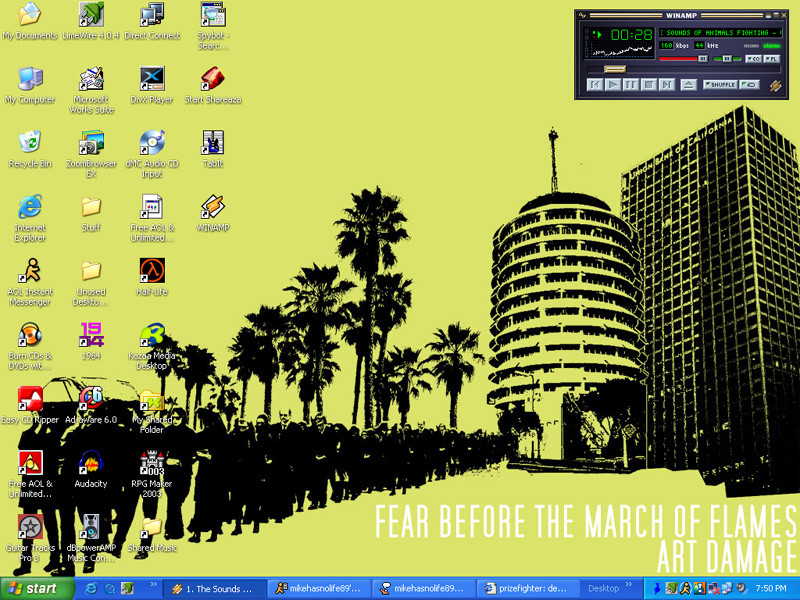This screenshot has height=600, width=800.
Task: Switch to '1. The Sounds' Winamp taskbar button
Action: 213,589
